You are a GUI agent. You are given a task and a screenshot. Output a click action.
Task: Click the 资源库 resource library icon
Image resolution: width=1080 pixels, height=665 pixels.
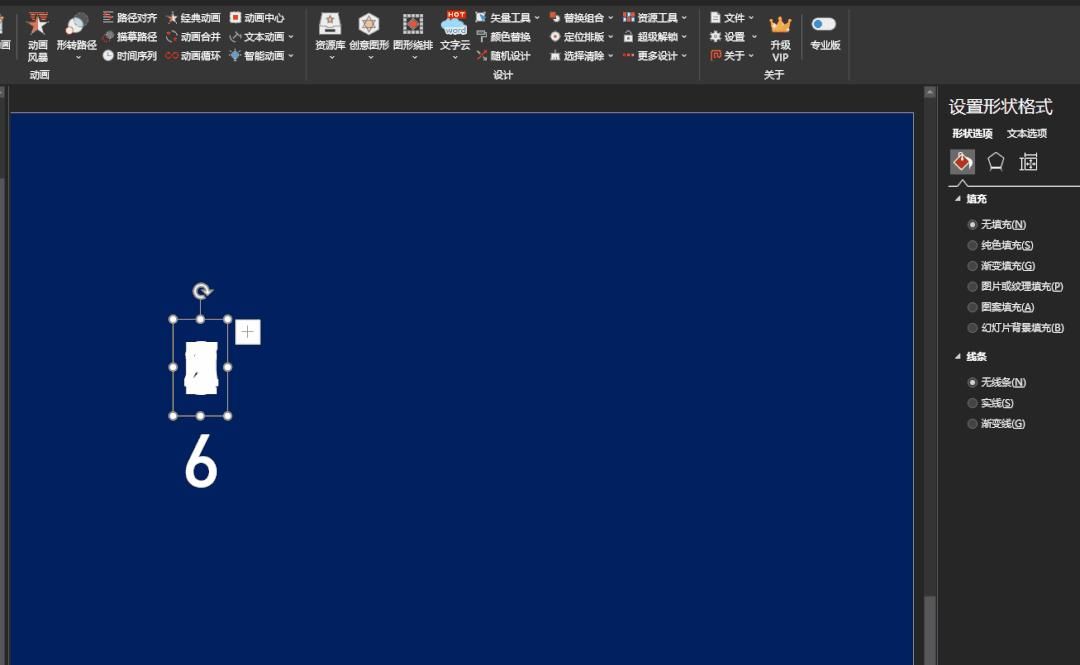pyautogui.click(x=330, y=33)
